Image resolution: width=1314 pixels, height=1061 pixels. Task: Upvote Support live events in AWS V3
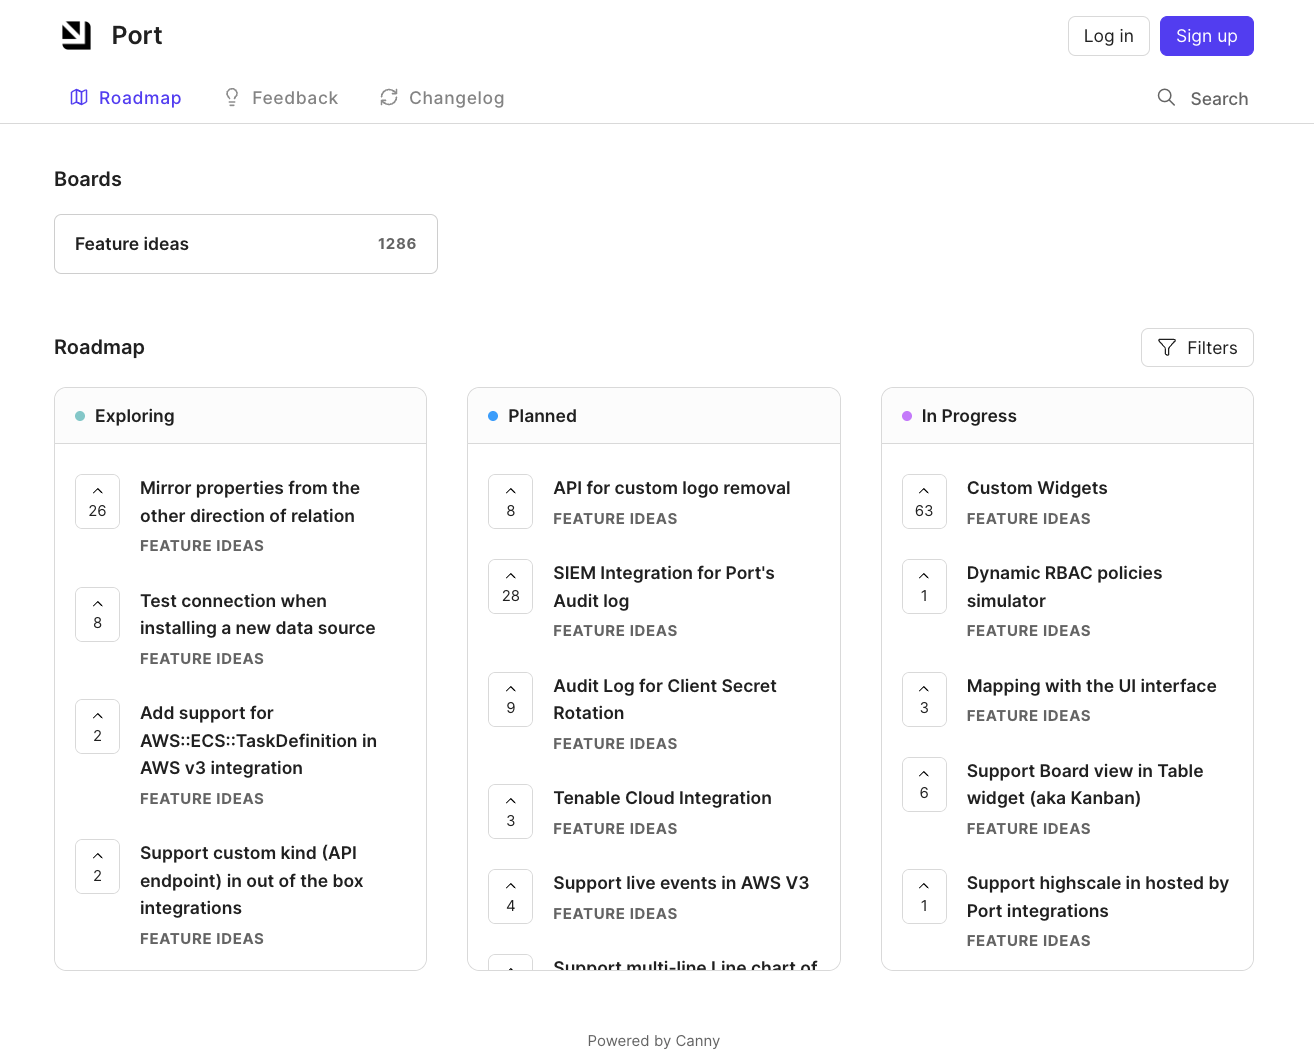point(510,896)
